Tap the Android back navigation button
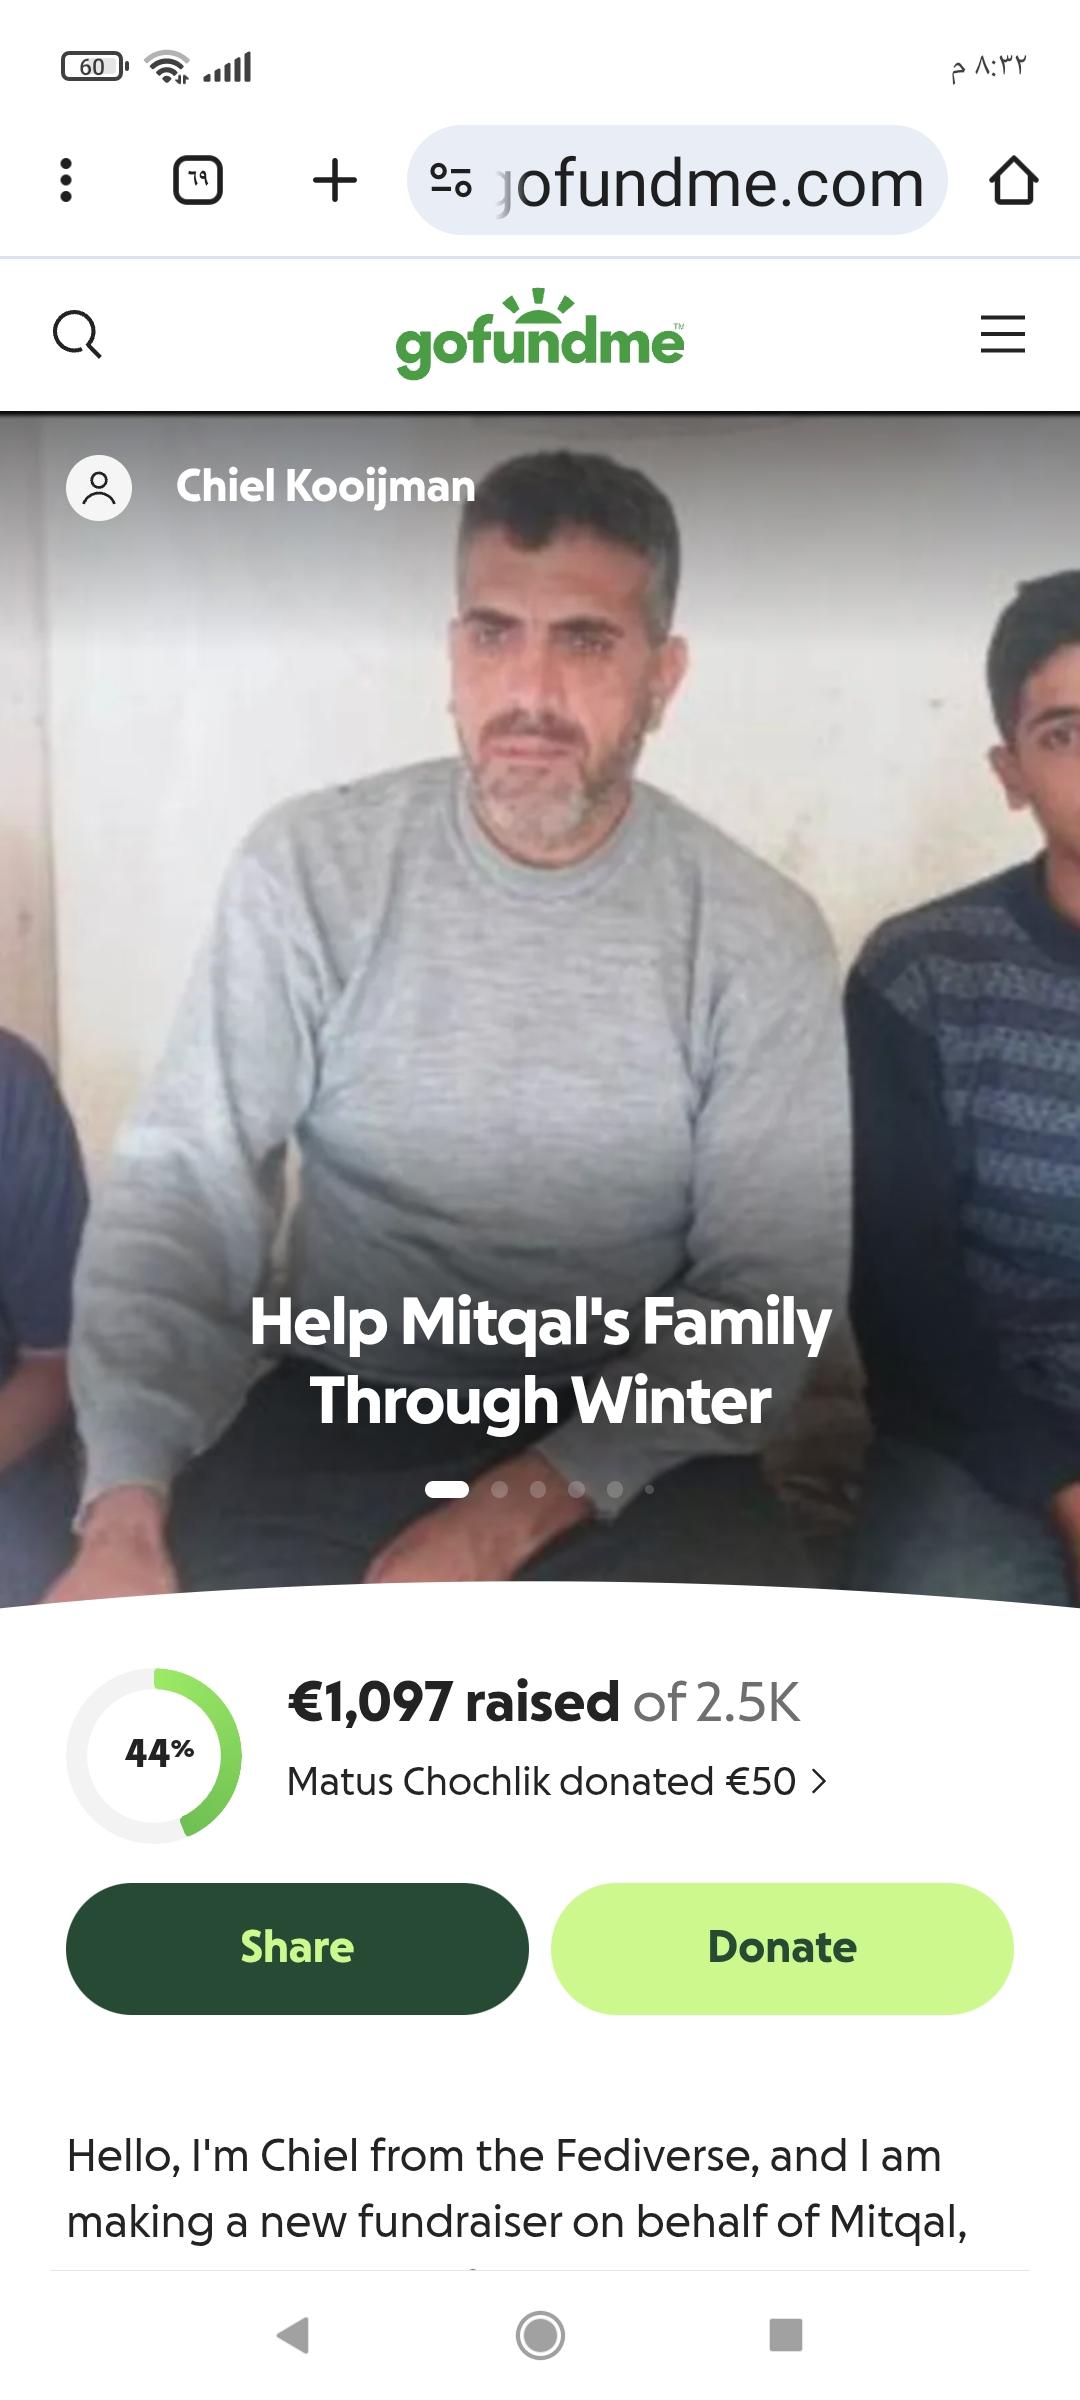1080x2400 pixels. tap(293, 2335)
